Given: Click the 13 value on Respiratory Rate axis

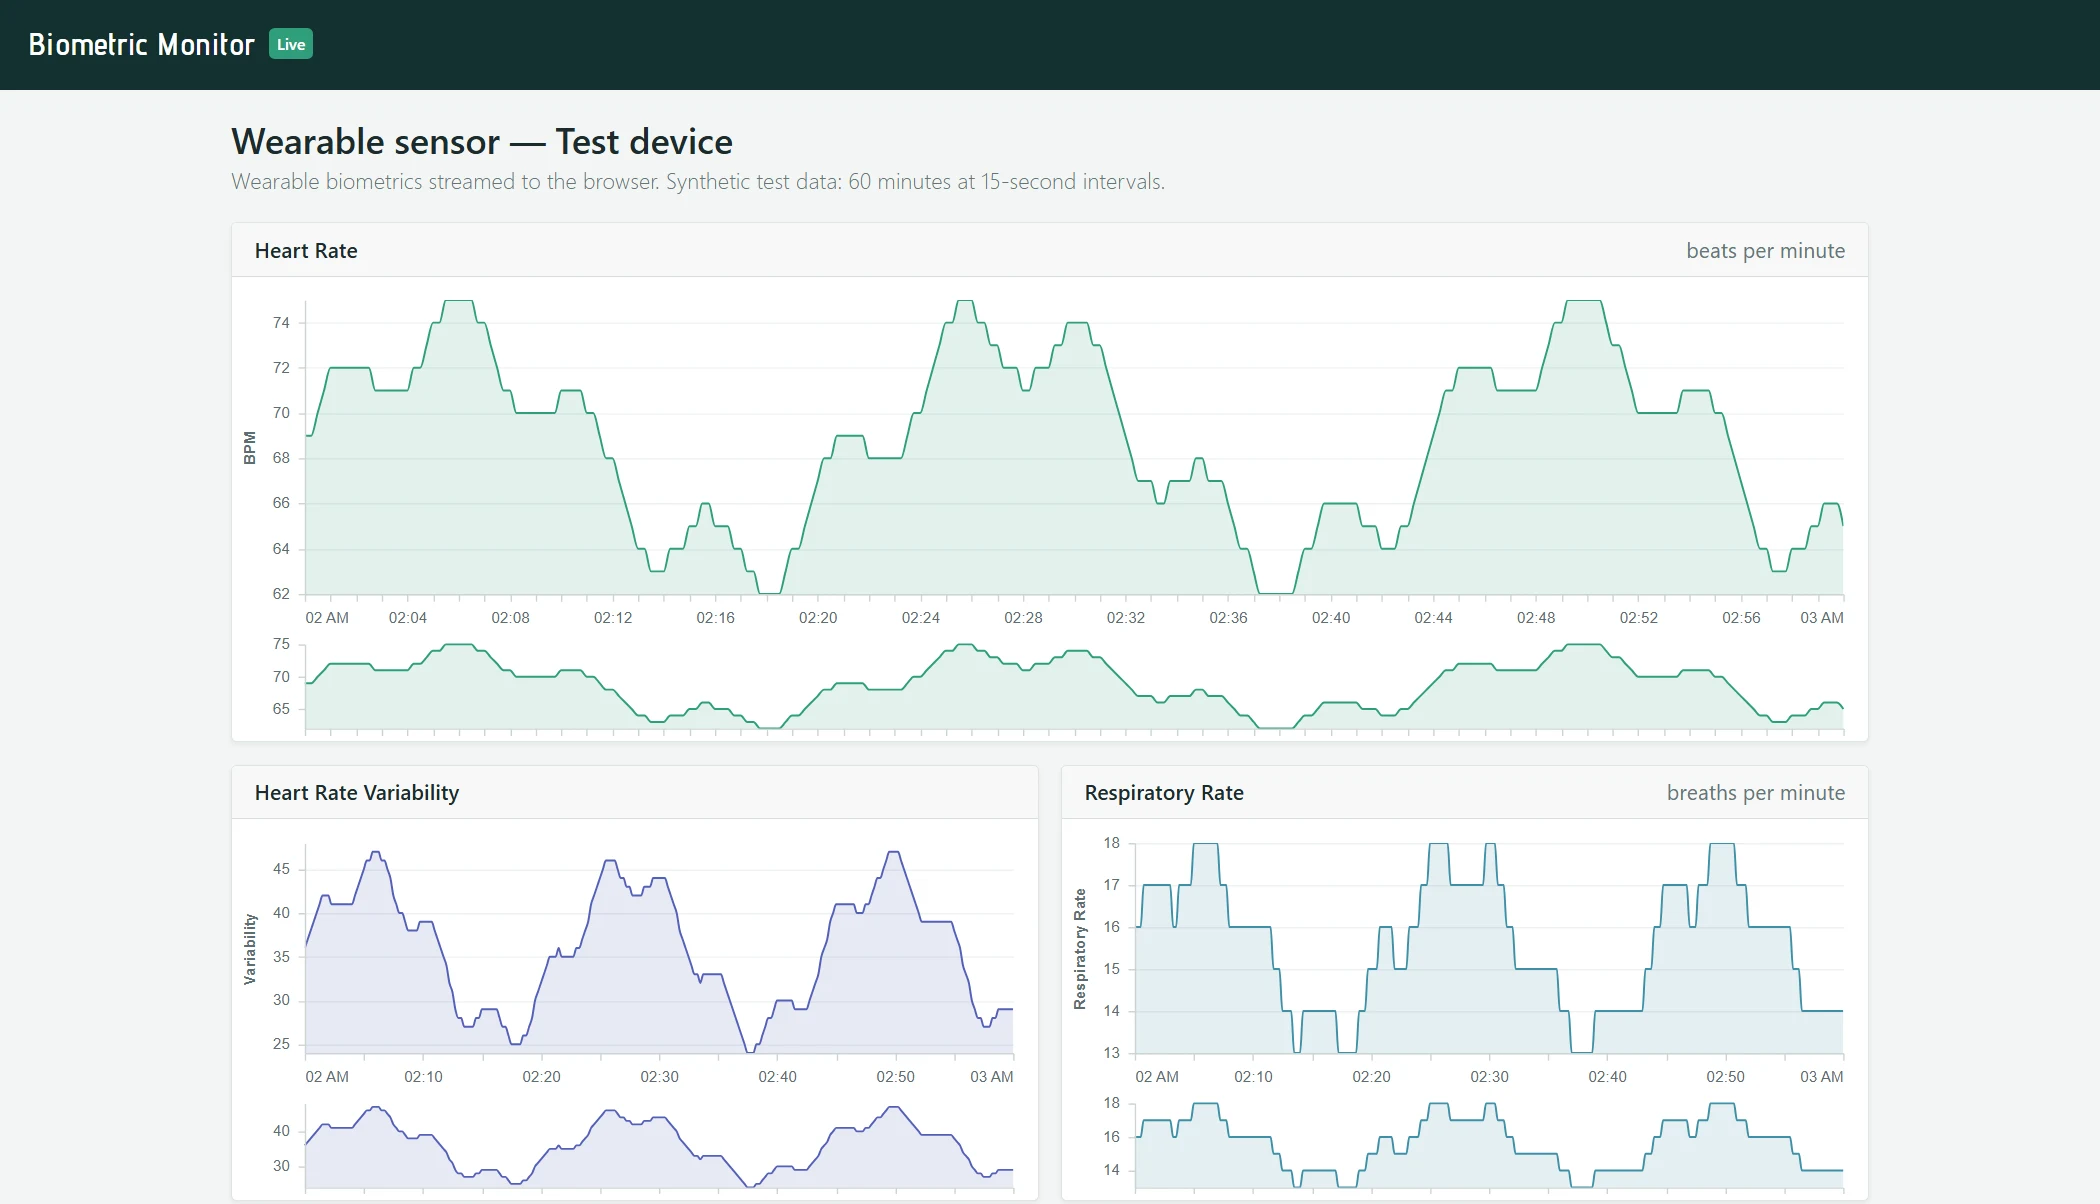Looking at the screenshot, I should coord(1111,1053).
